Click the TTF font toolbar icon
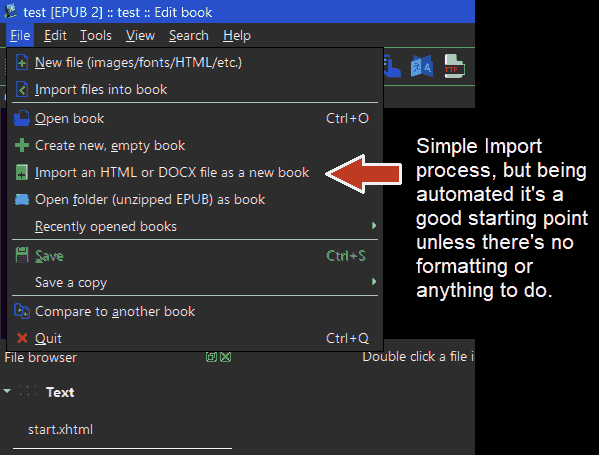 [x=455, y=66]
